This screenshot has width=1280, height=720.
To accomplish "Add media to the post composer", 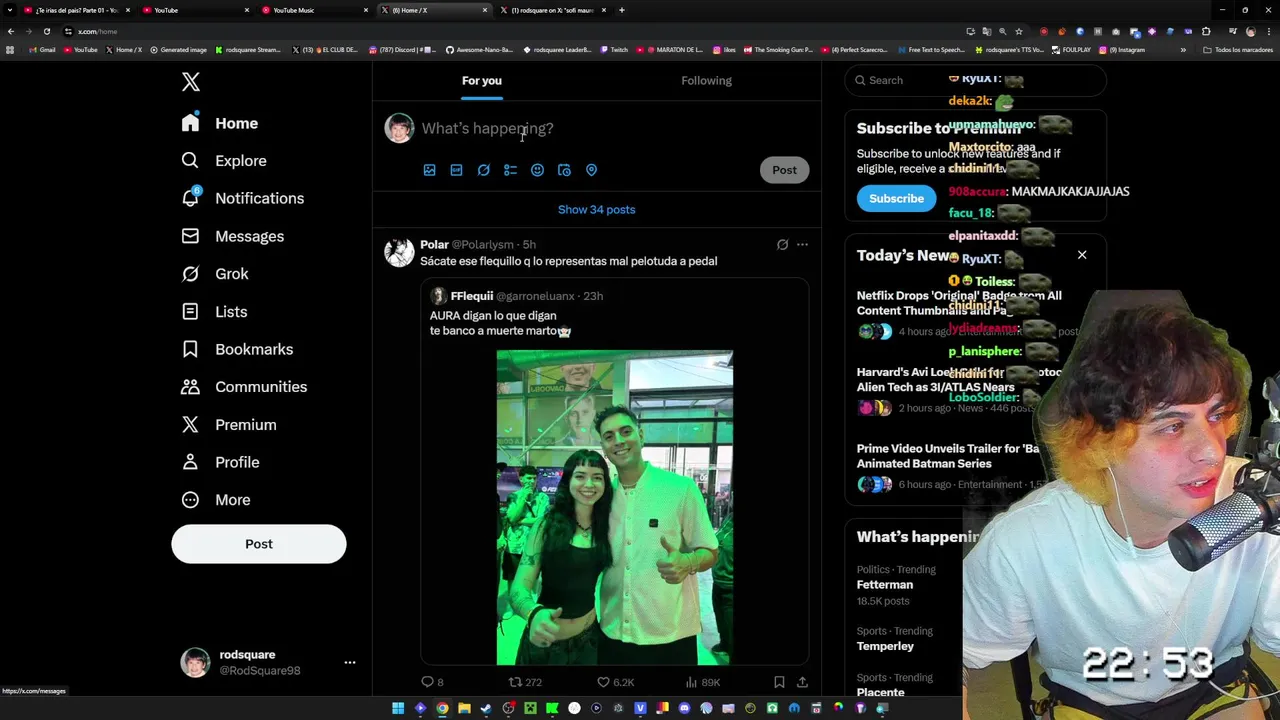I will pos(429,170).
